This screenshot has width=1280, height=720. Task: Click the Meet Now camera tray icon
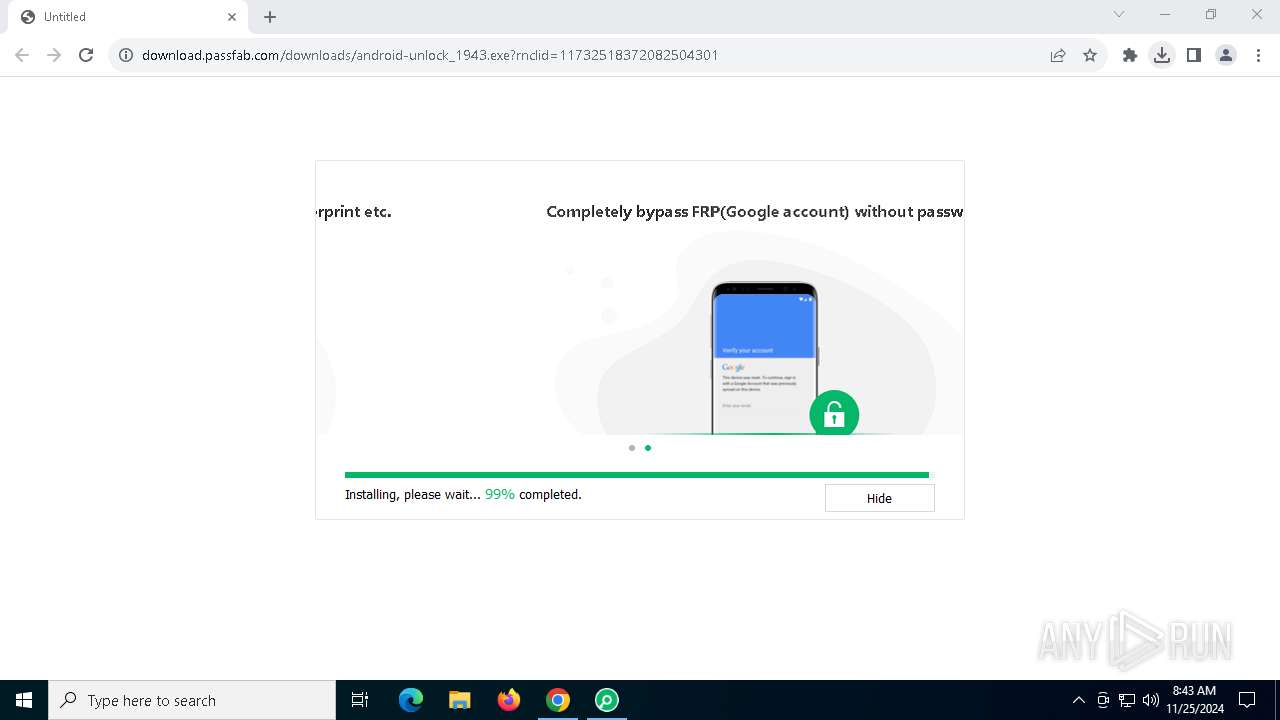click(x=1103, y=700)
